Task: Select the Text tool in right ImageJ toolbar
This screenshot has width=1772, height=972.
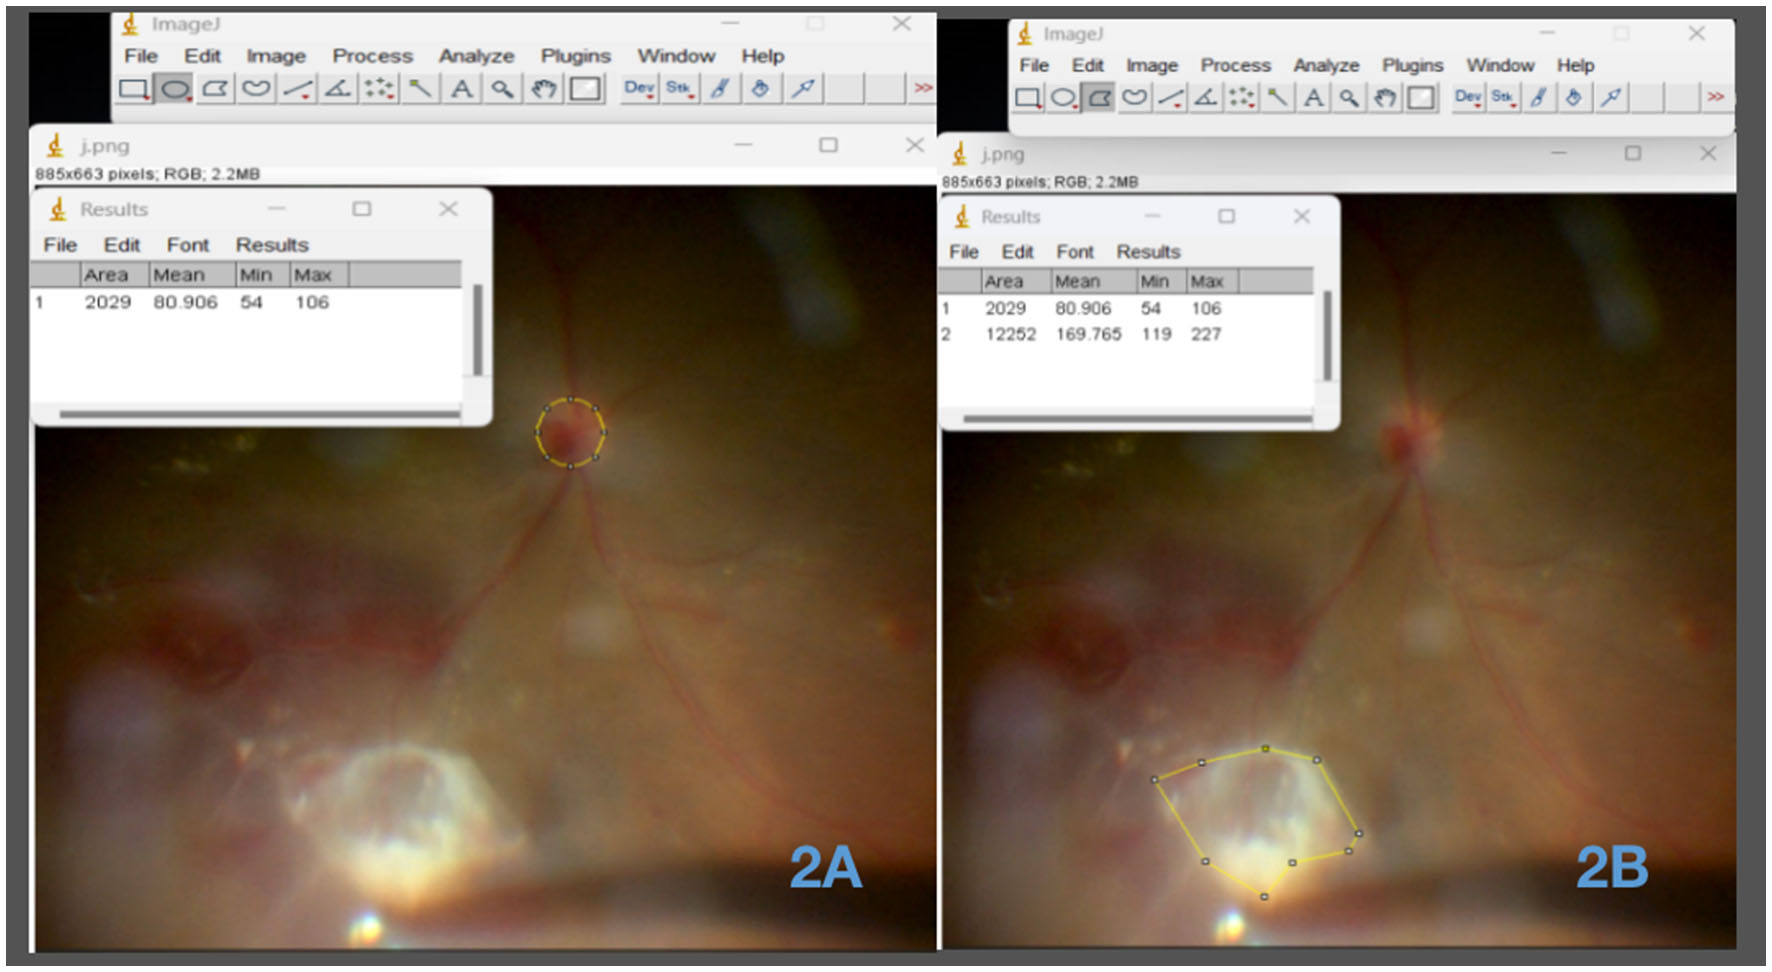Action: pyautogui.click(x=1313, y=97)
